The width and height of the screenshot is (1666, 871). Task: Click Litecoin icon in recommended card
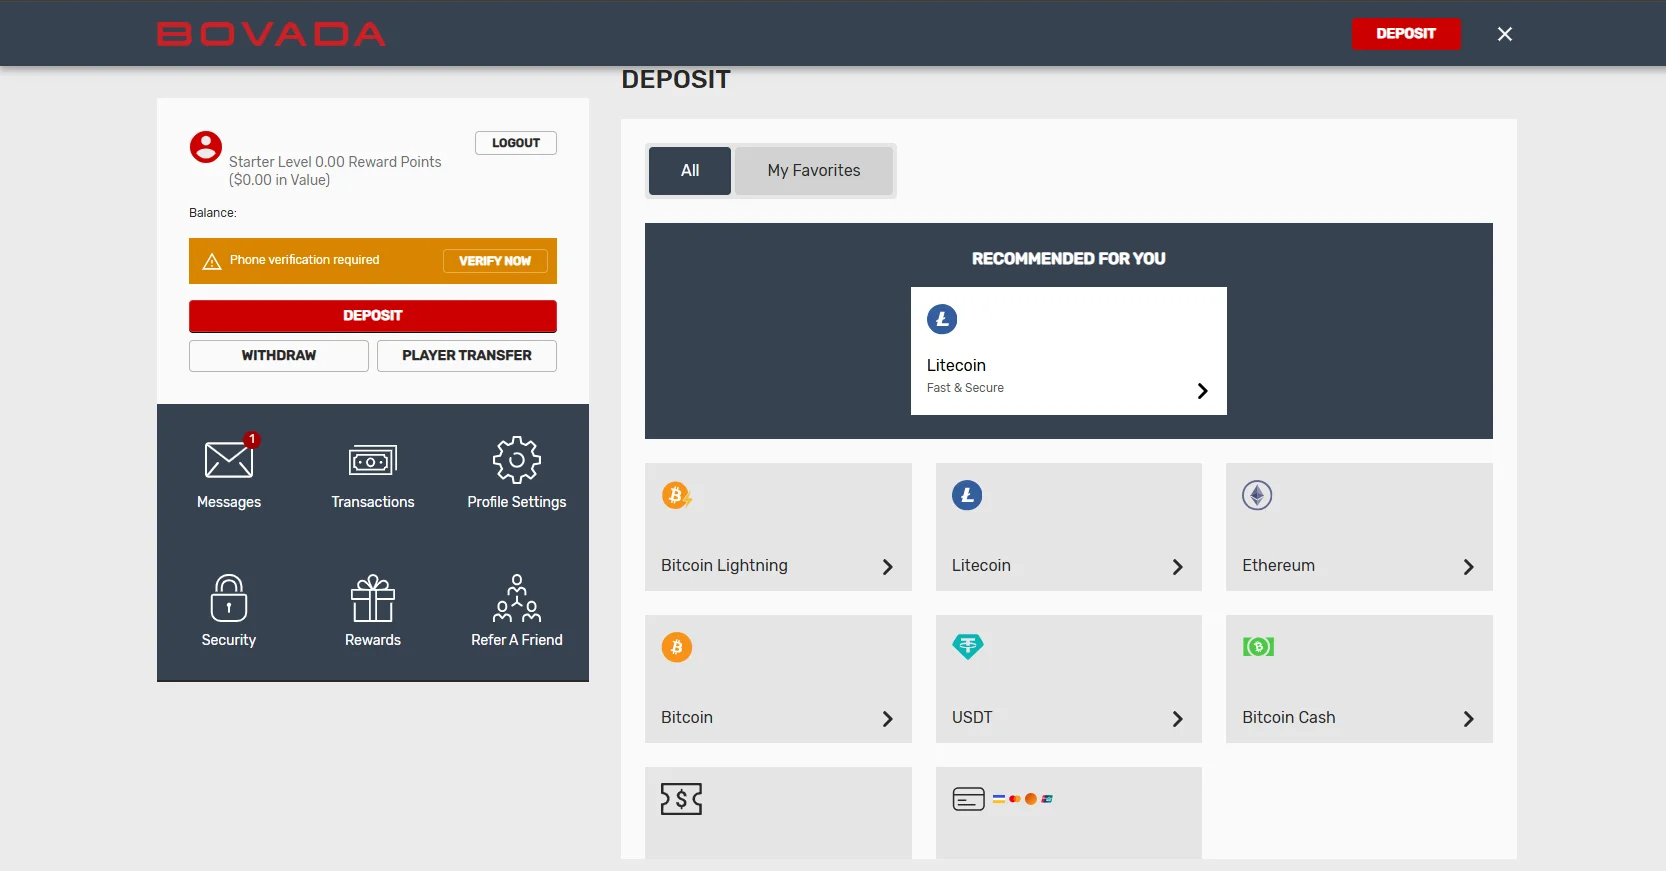942,319
